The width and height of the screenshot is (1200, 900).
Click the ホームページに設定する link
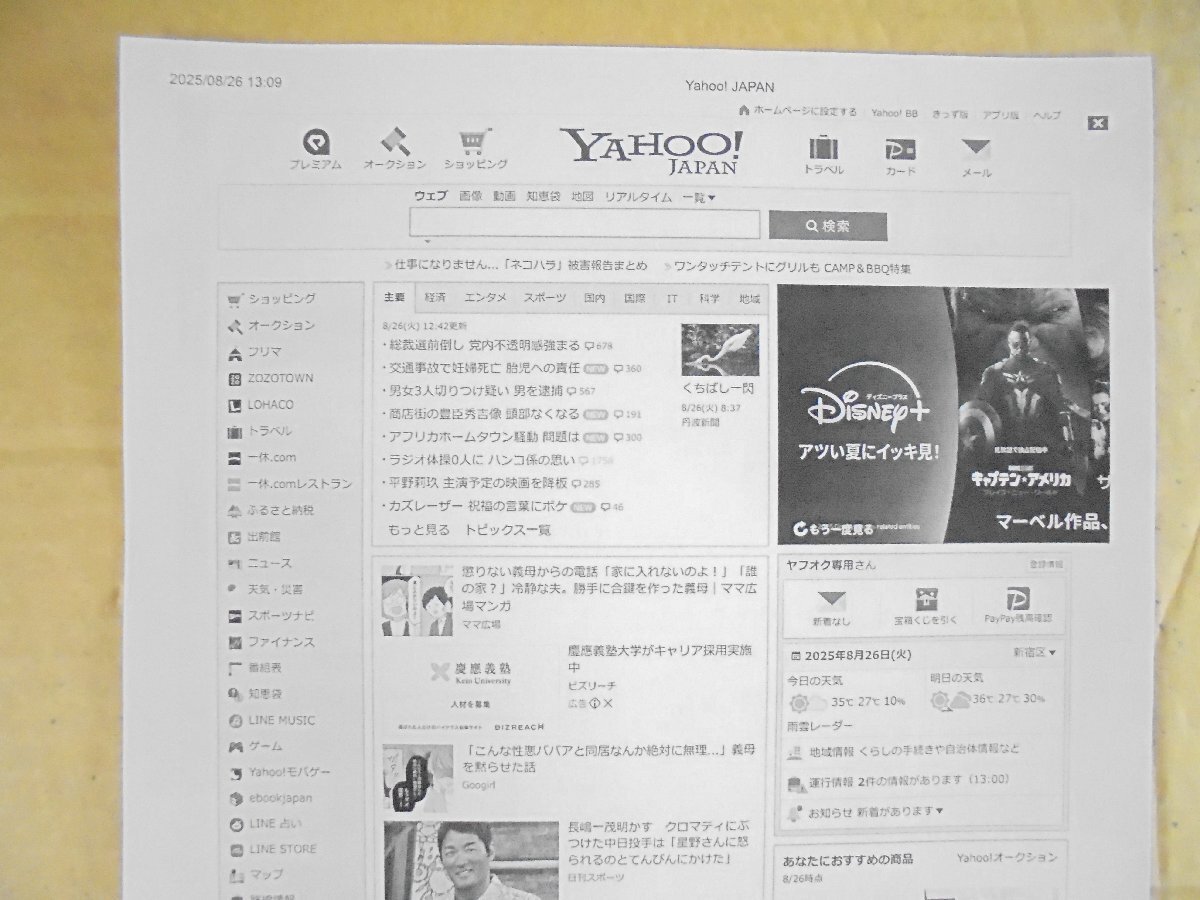(x=805, y=112)
